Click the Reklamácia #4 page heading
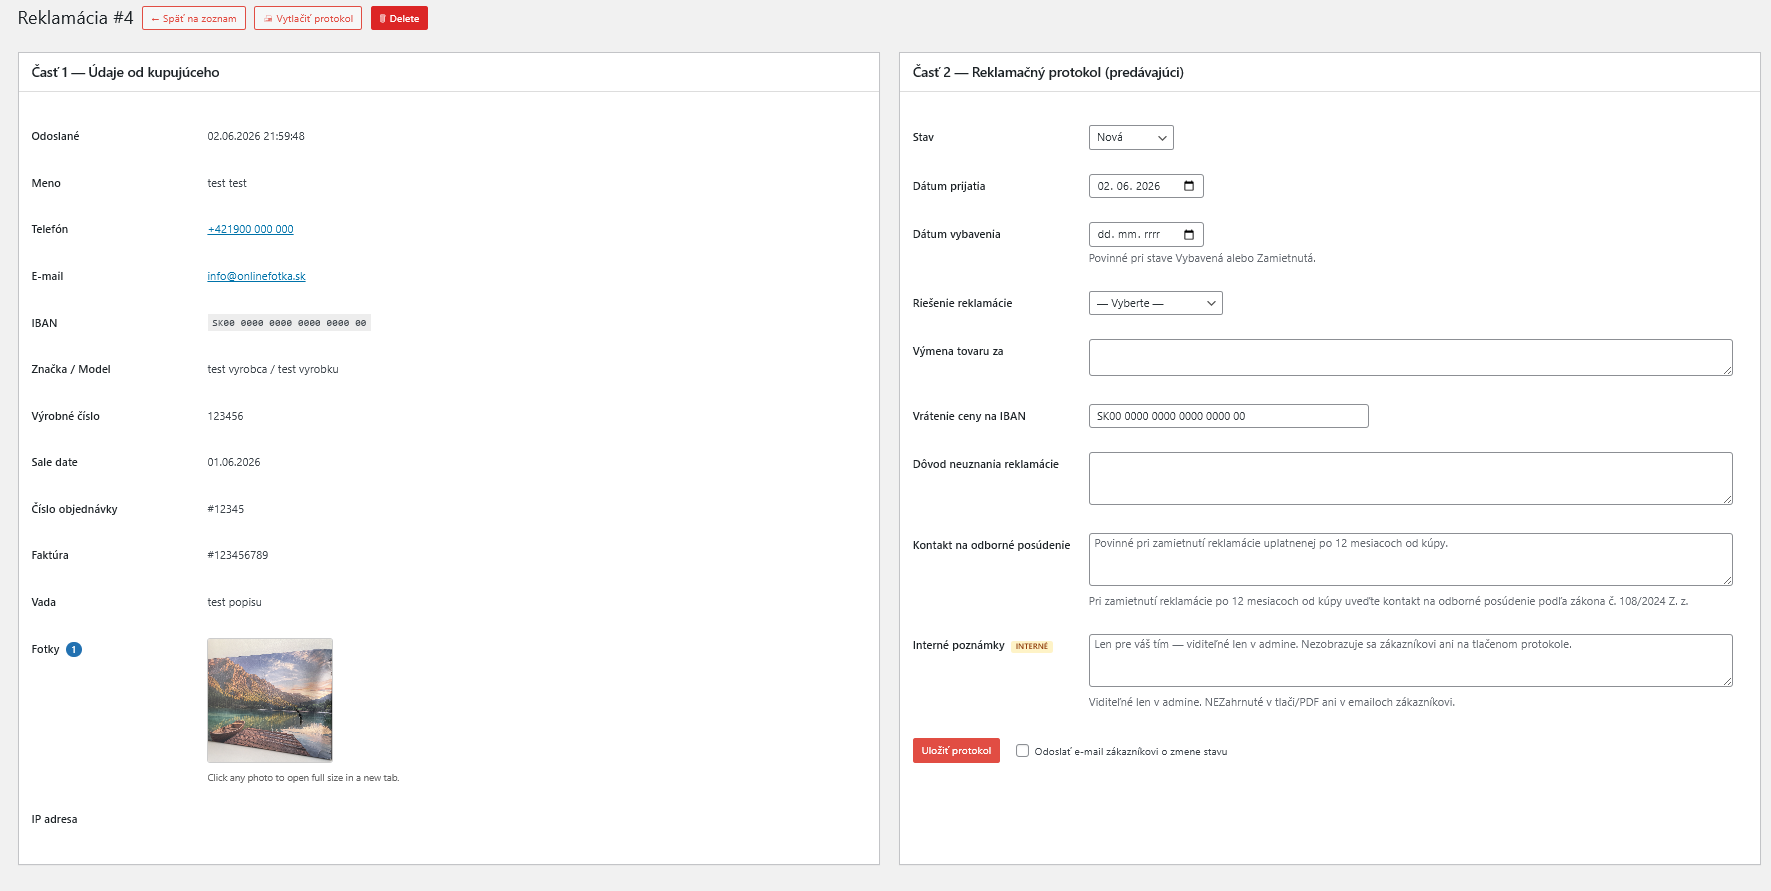 tap(75, 18)
